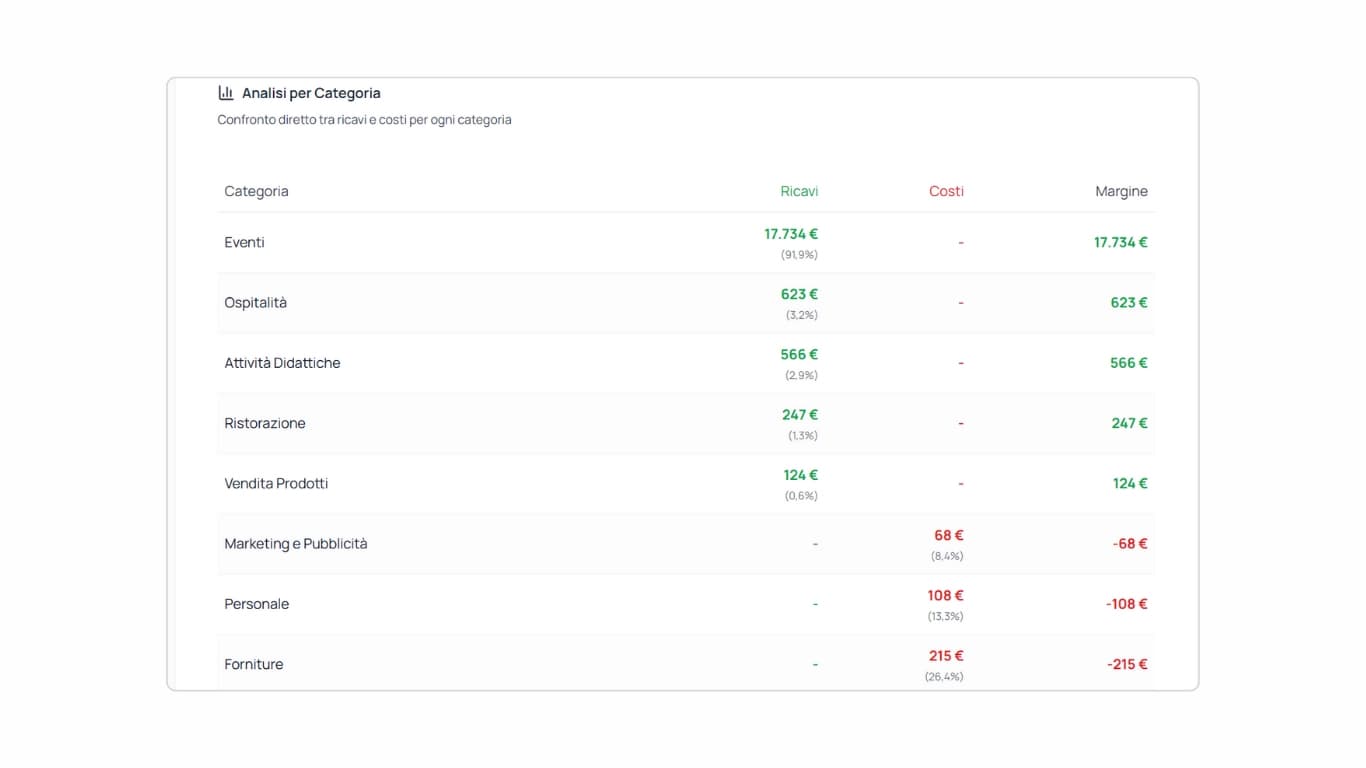Click the red Costi column header

coord(946,191)
